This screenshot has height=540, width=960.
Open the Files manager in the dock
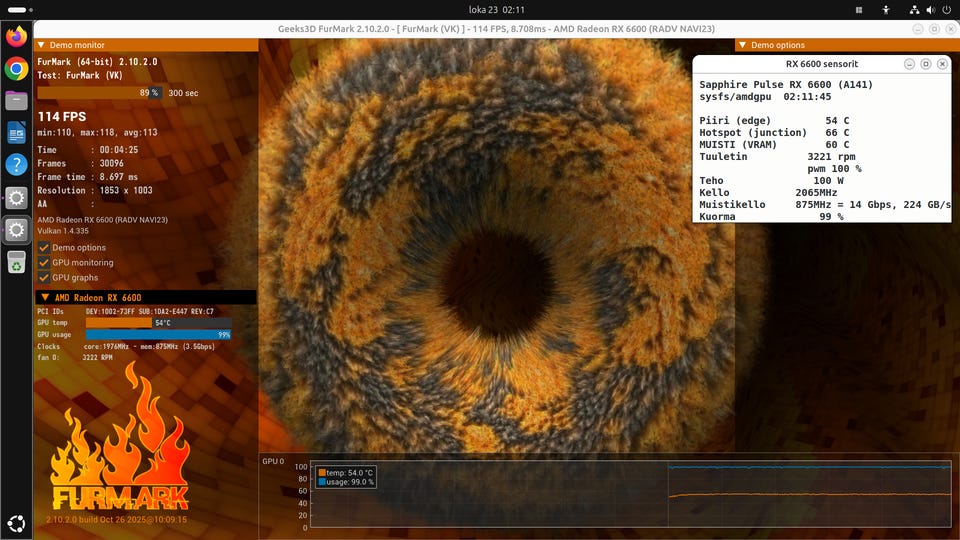coord(17,100)
